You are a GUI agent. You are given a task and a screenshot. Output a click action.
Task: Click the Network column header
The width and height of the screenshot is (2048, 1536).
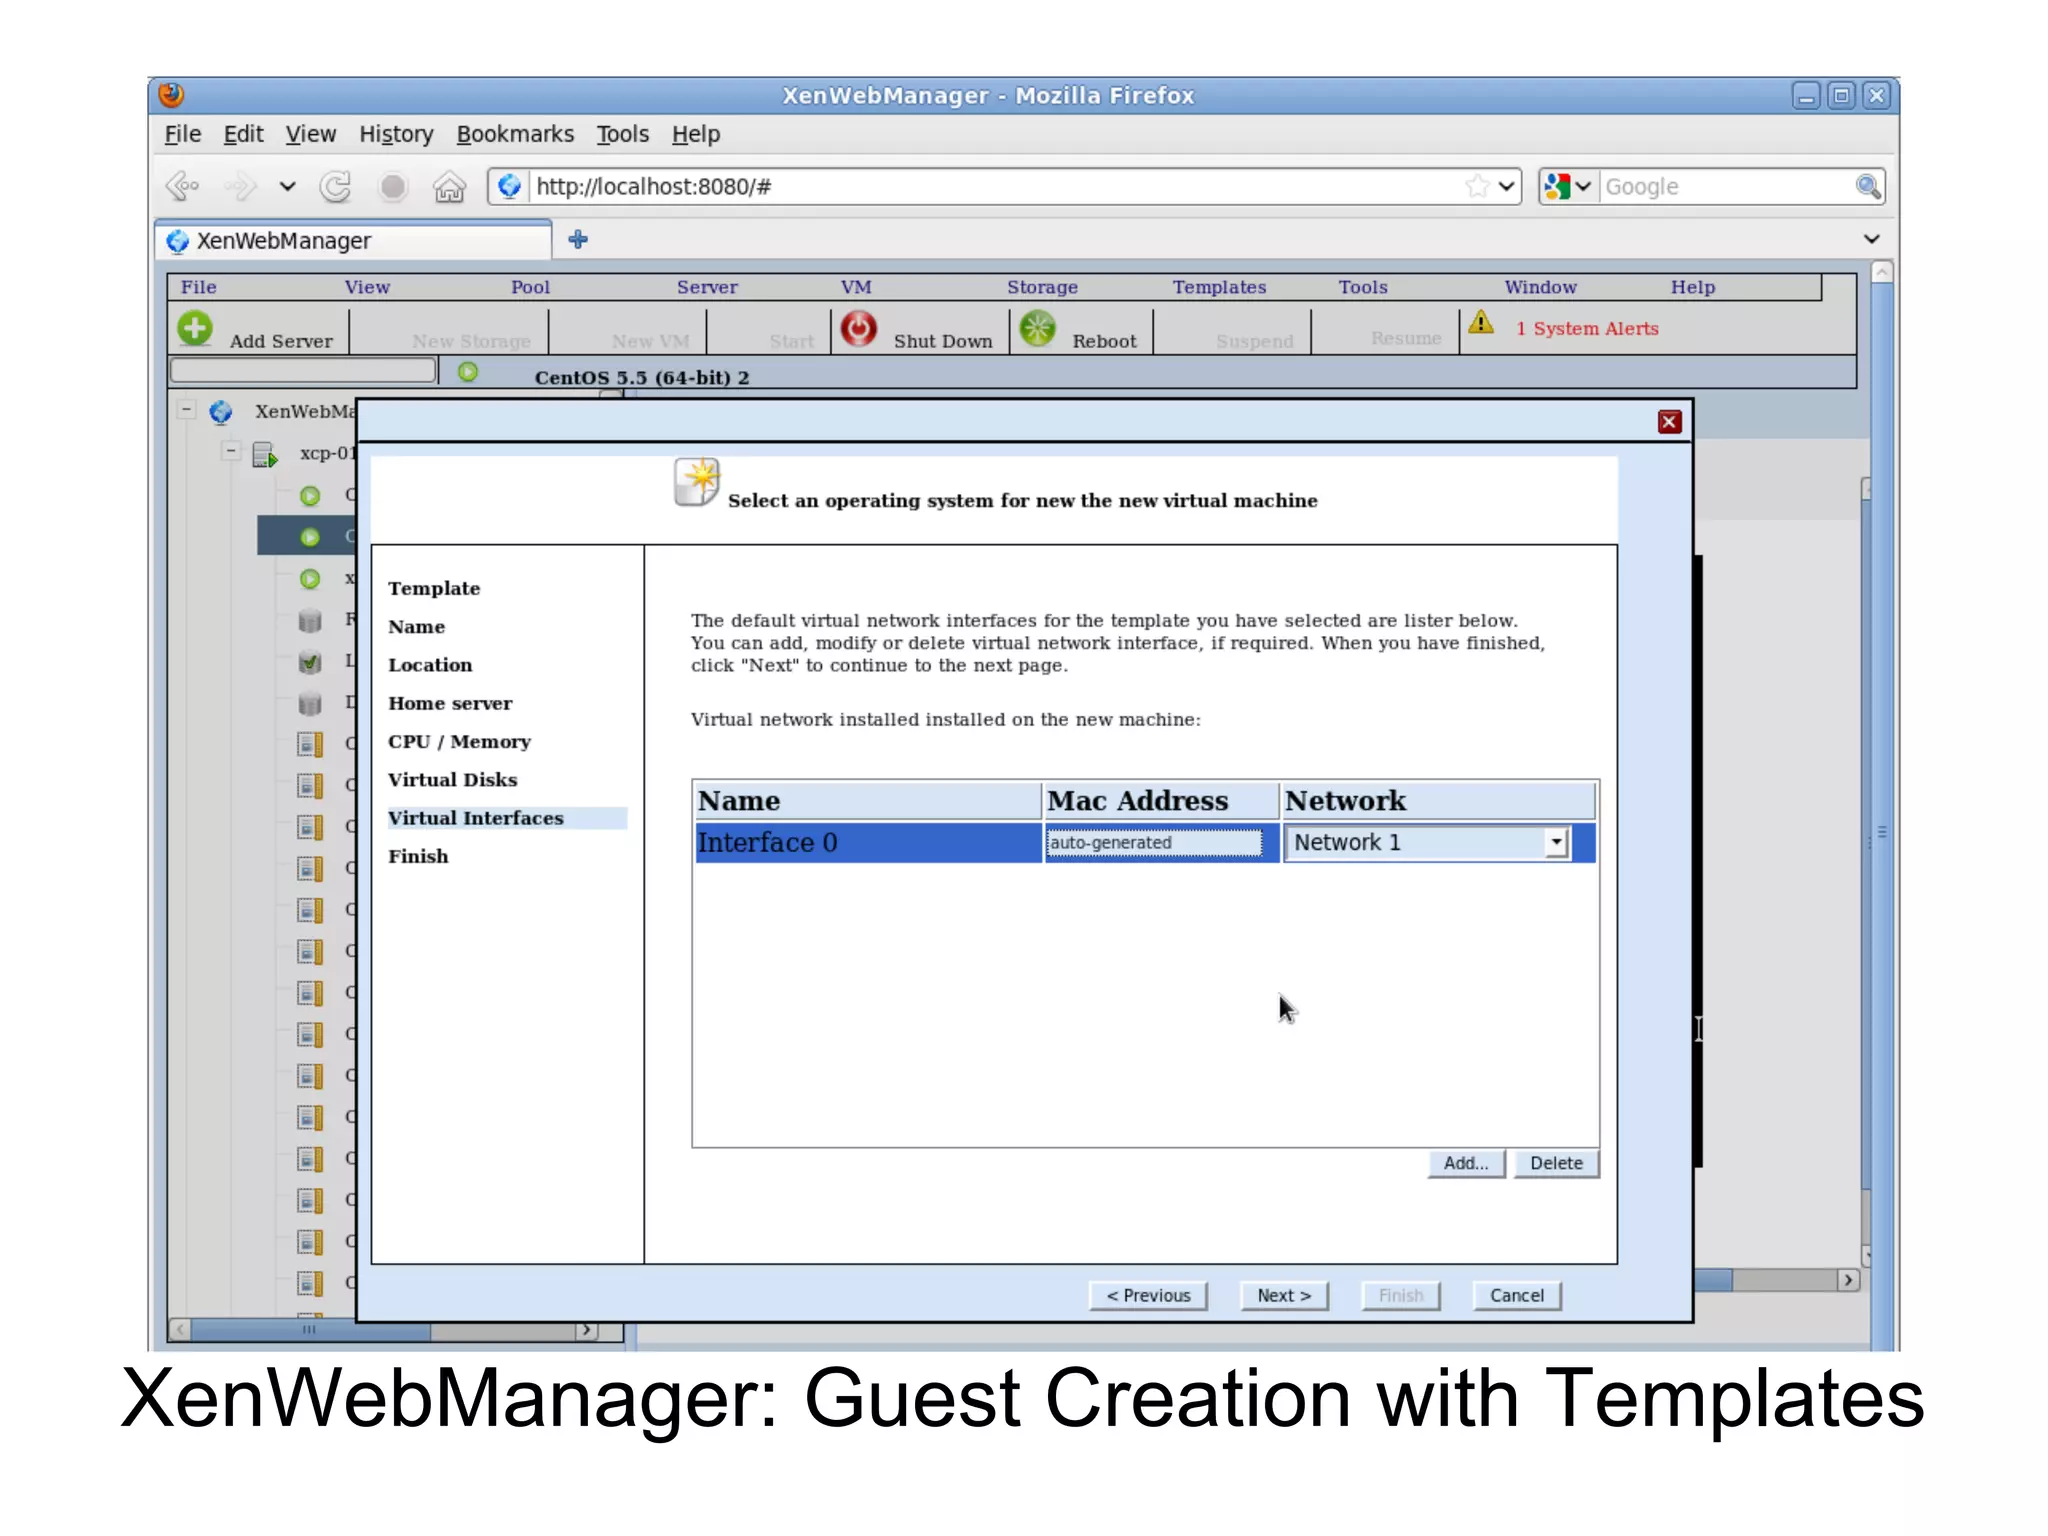coord(1439,801)
